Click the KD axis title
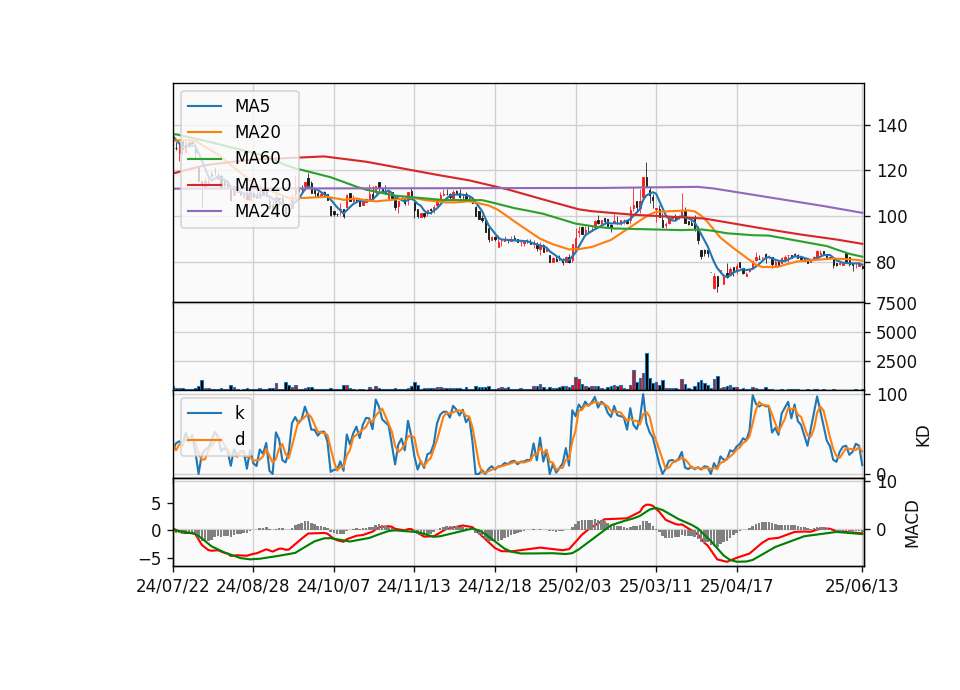The height and width of the screenshot is (690, 960). [x=923, y=437]
